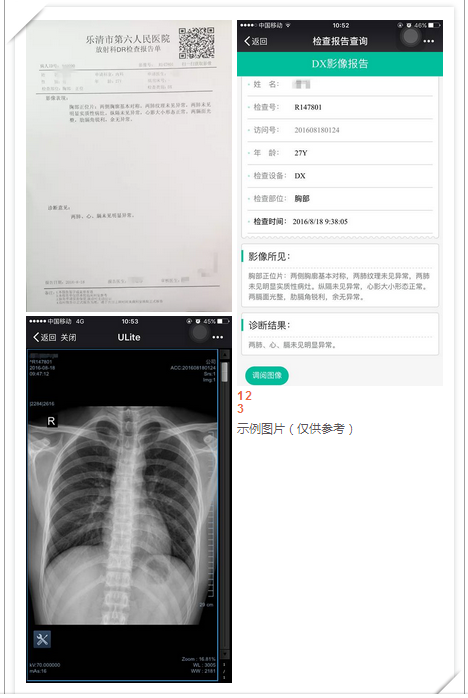Tap the 影像所见 findings section

340,276
